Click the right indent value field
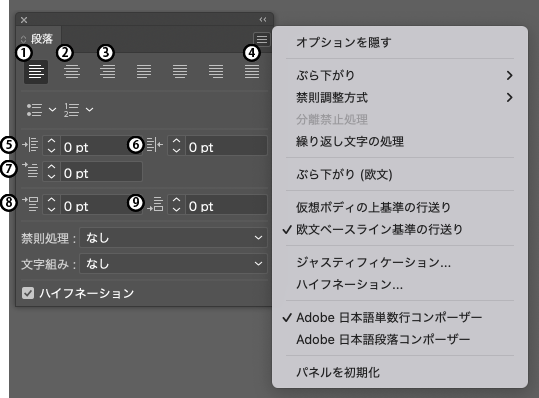 click(226, 145)
